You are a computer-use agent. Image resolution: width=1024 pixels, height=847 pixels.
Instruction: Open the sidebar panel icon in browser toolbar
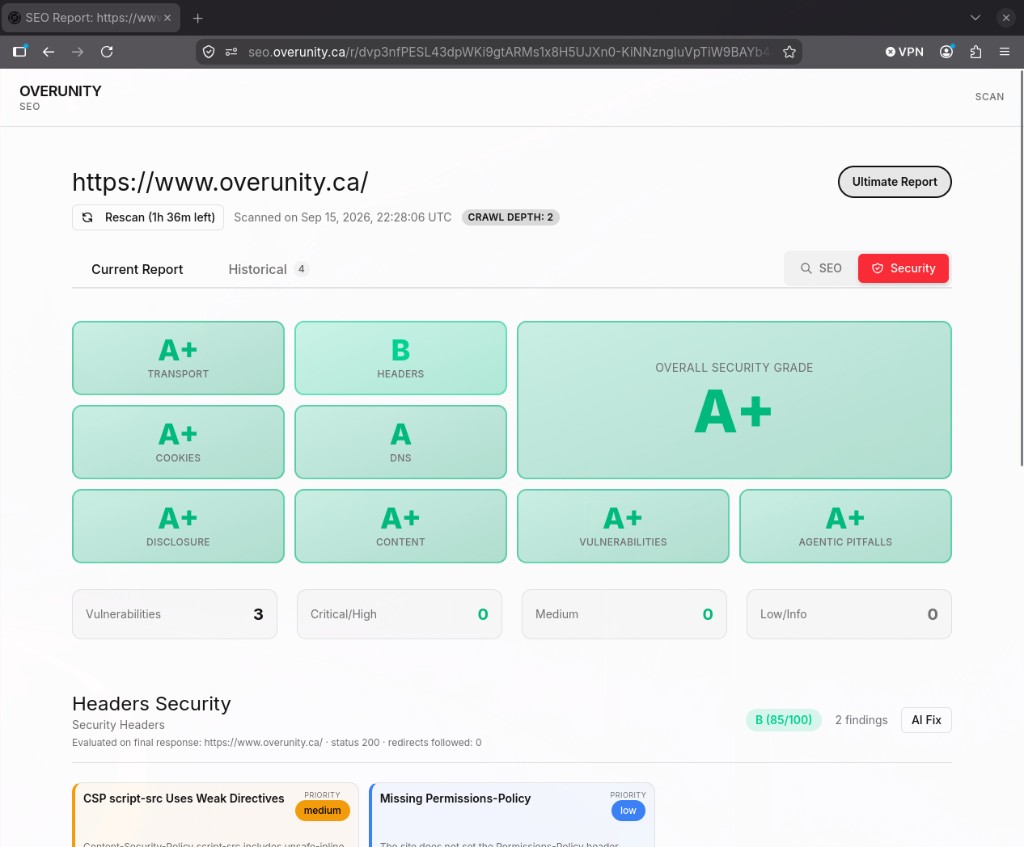[20, 52]
